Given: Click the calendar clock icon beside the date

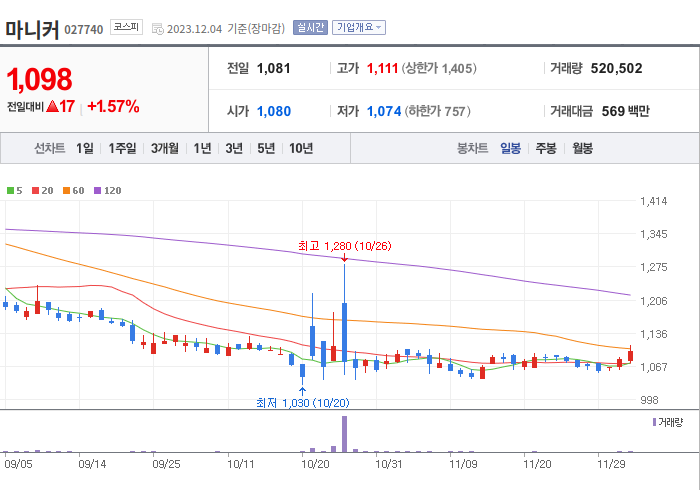Looking at the screenshot, I should [x=158, y=29].
